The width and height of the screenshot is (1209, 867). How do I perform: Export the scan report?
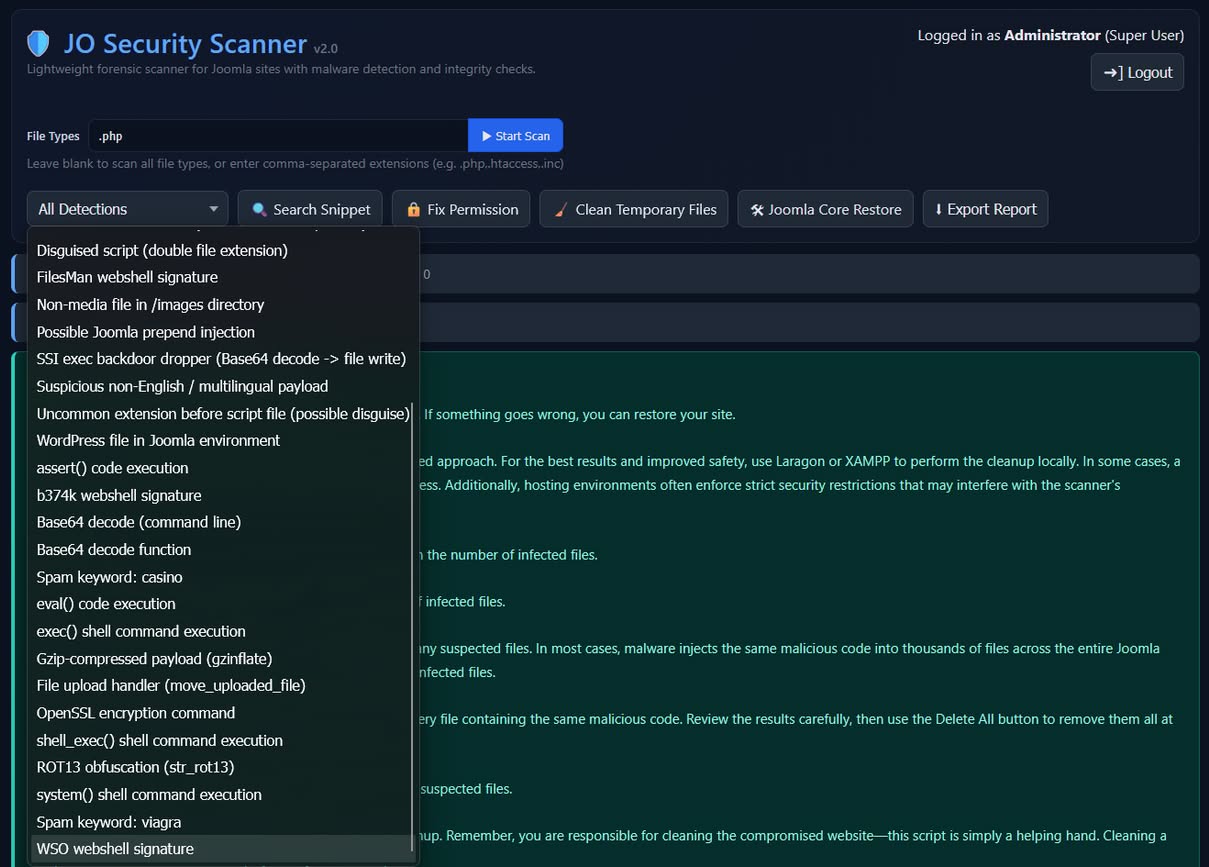[x=985, y=209]
